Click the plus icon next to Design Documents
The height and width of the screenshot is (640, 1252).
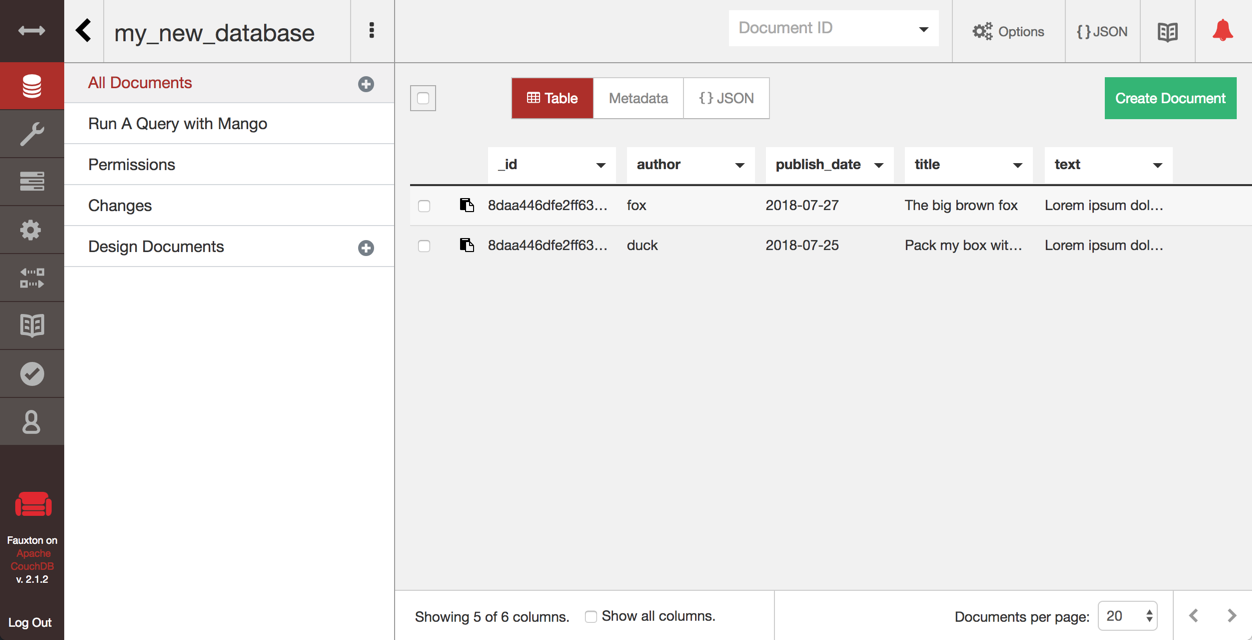pyautogui.click(x=366, y=248)
